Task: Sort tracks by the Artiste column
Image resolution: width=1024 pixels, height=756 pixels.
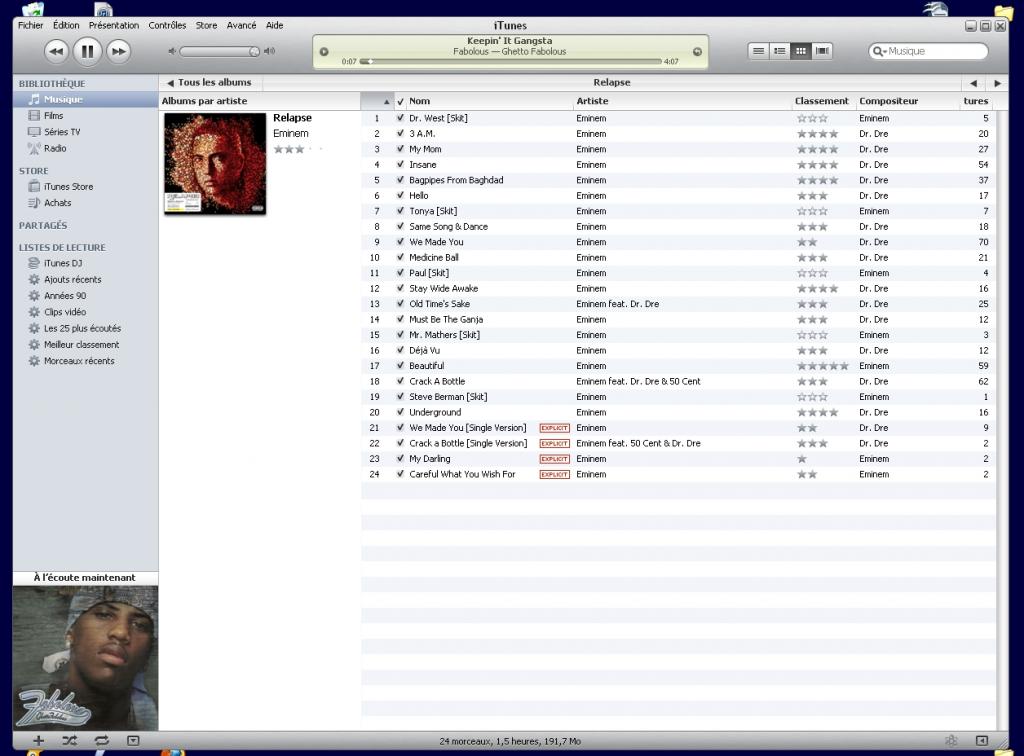Action: tap(682, 101)
